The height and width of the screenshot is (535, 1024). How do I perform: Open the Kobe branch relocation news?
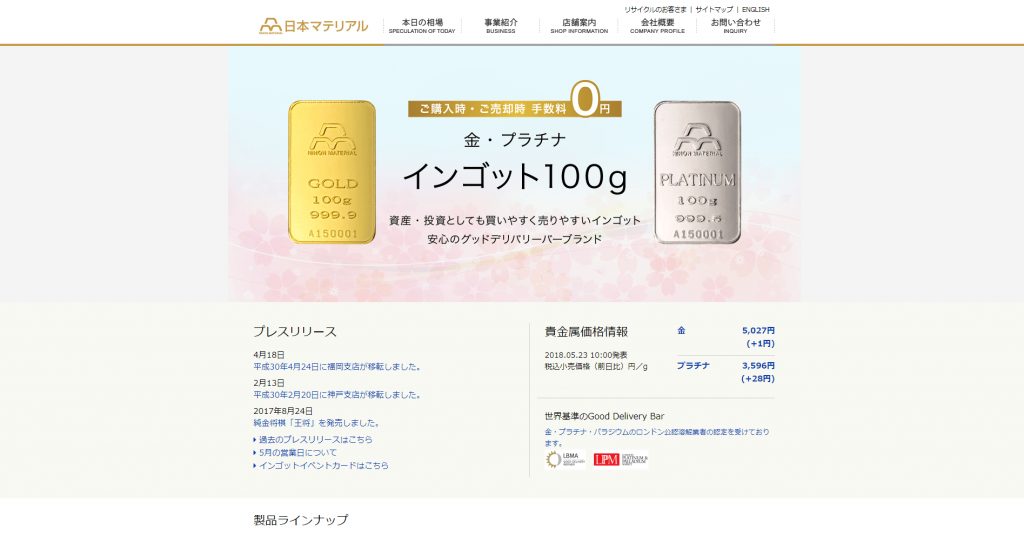click(338, 395)
